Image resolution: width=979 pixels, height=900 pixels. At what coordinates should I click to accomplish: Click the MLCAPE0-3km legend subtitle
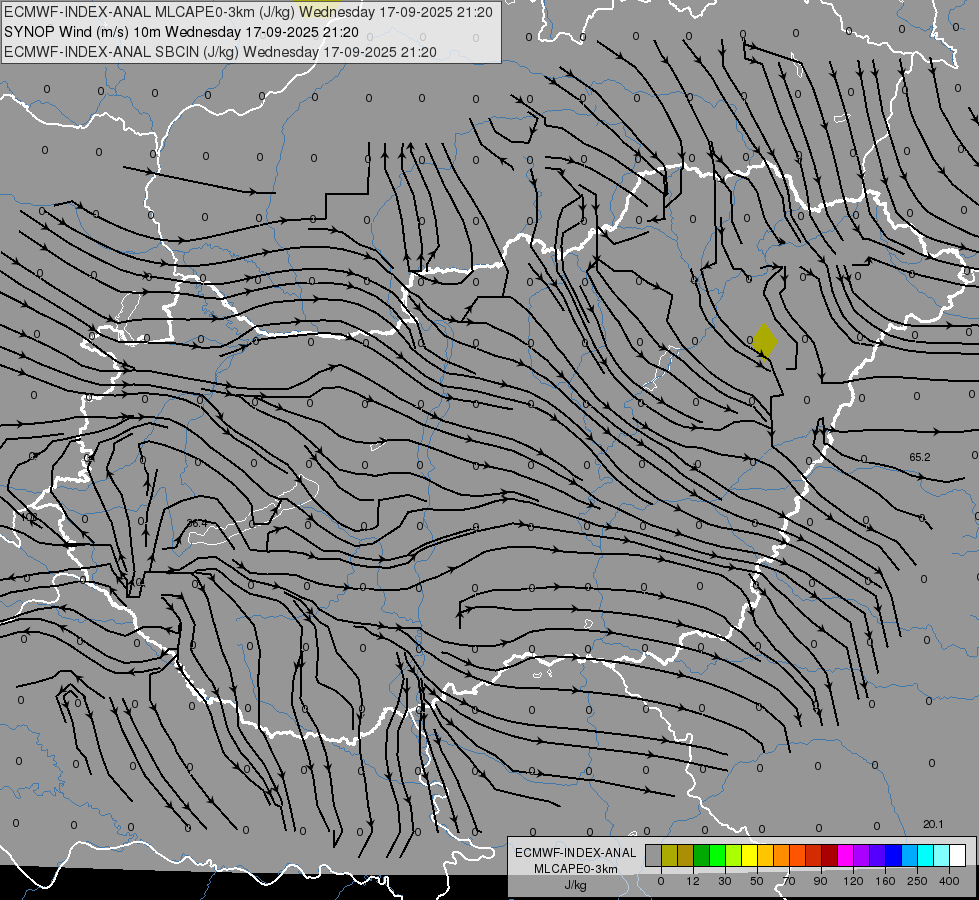click(576, 869)
